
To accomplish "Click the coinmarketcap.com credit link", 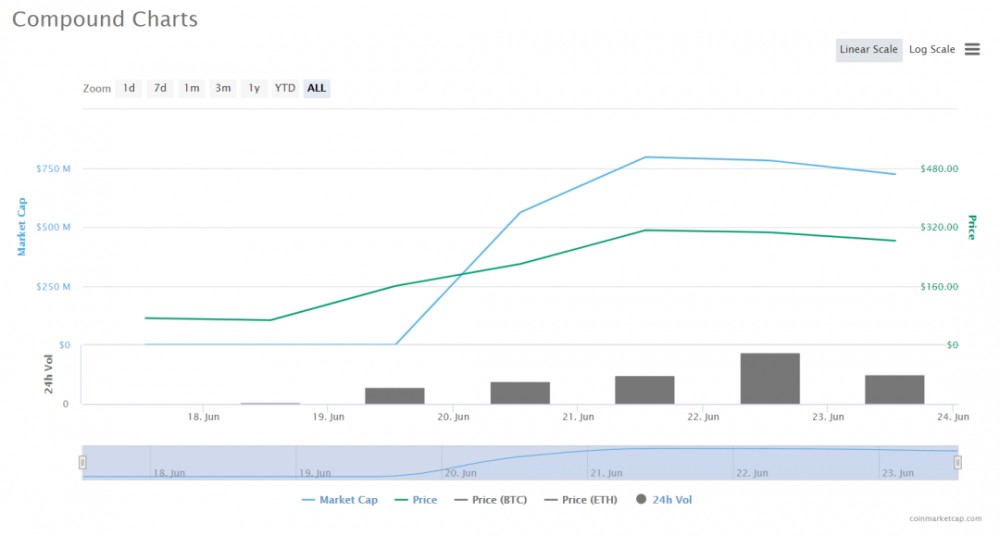I will (x=946, y=518).
